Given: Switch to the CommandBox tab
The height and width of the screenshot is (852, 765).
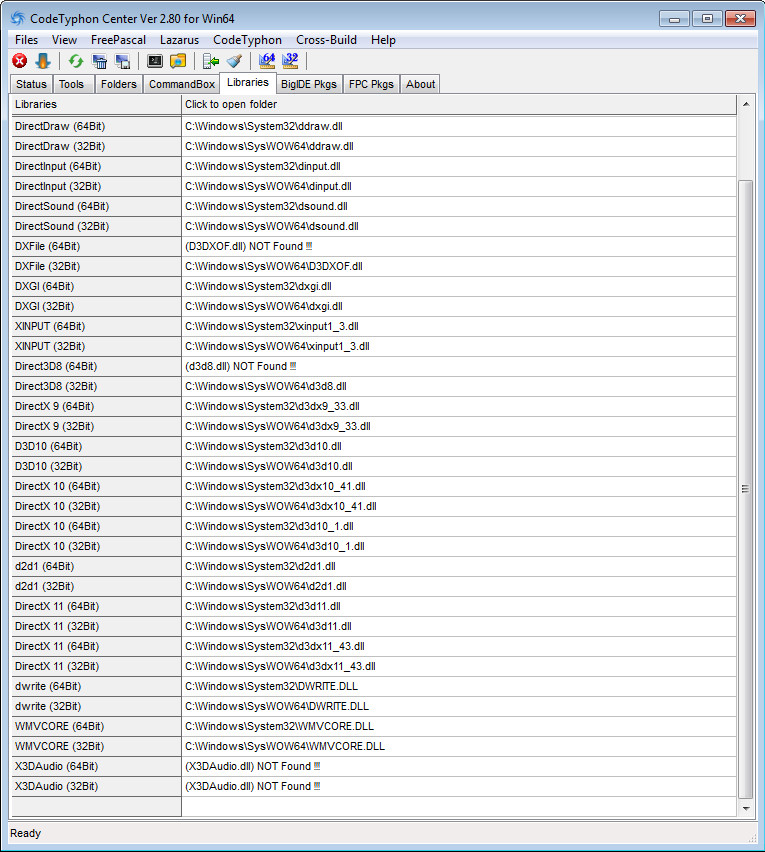Looking at the screenshot, I should [x=181, y=84].
